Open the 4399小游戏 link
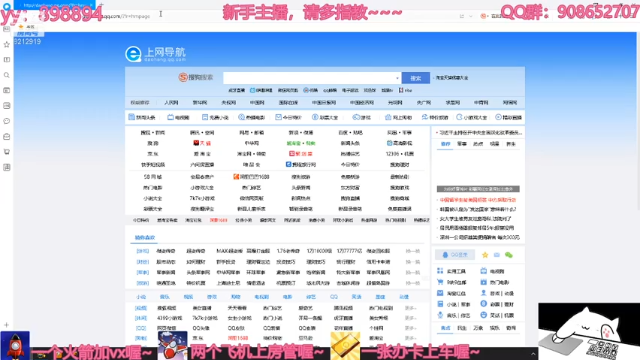 coord(169,318)
